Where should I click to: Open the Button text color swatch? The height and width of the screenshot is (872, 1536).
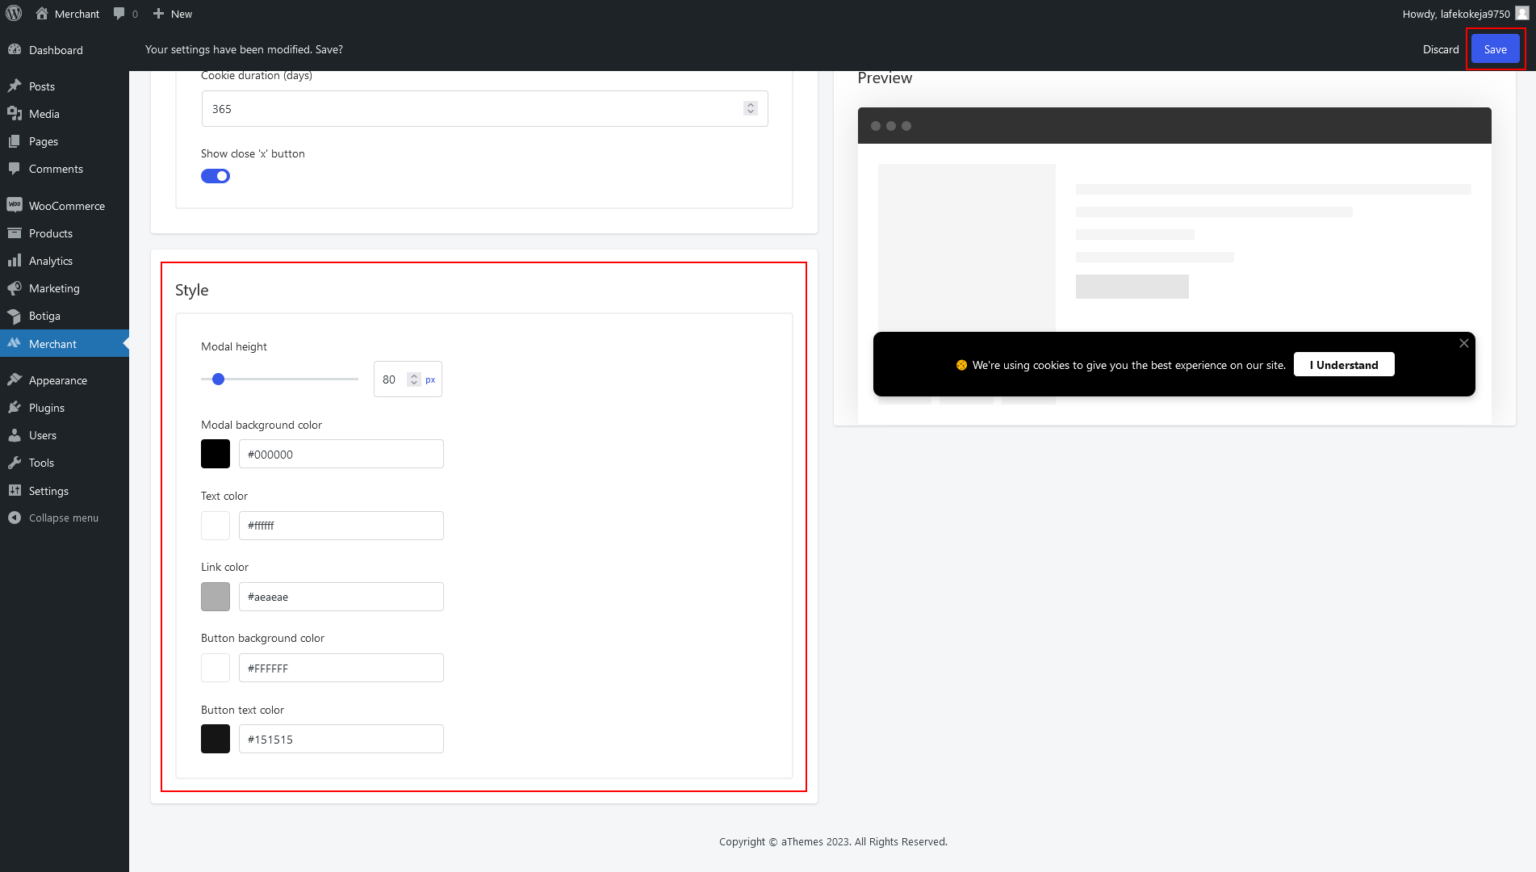(x=215, y=739)
